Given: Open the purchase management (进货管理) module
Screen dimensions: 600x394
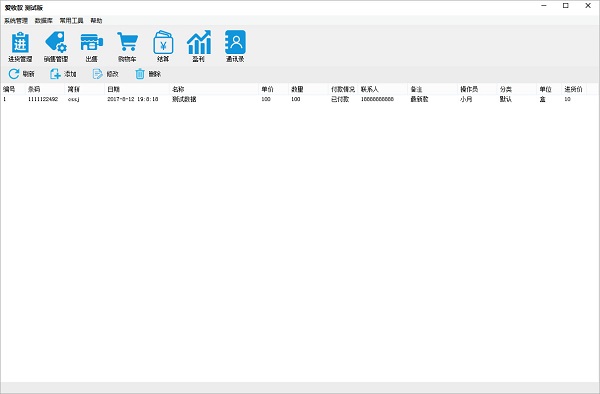Looking at the screenshot, I should click(x=20, y=47).
